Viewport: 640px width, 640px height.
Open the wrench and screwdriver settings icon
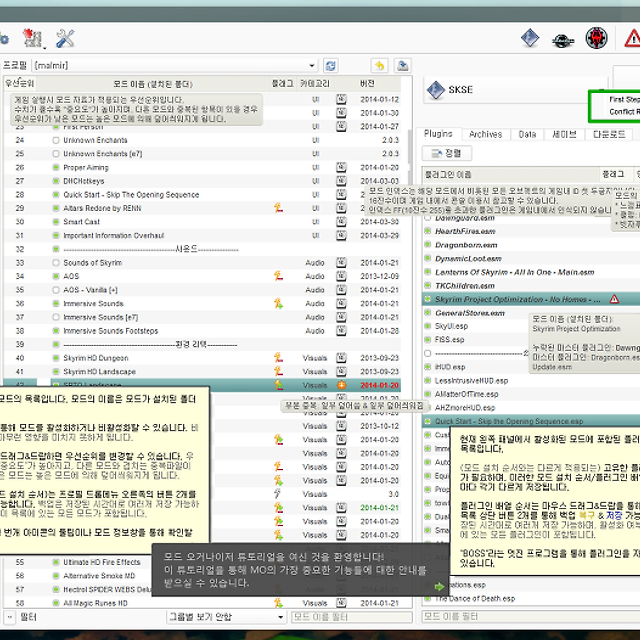tap(66, 39)
